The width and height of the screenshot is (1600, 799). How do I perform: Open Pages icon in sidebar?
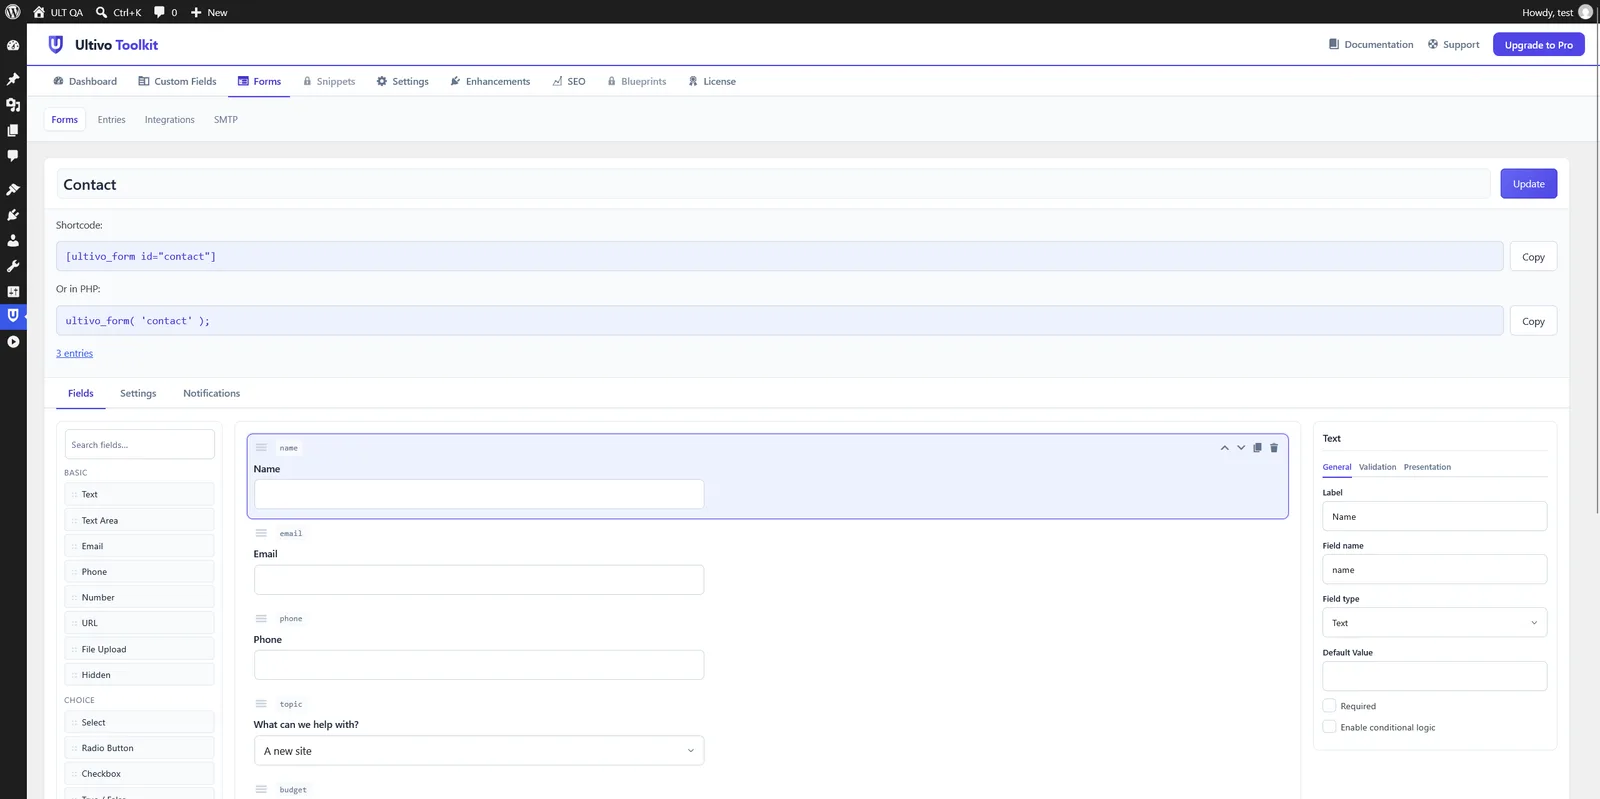[13, 130]
